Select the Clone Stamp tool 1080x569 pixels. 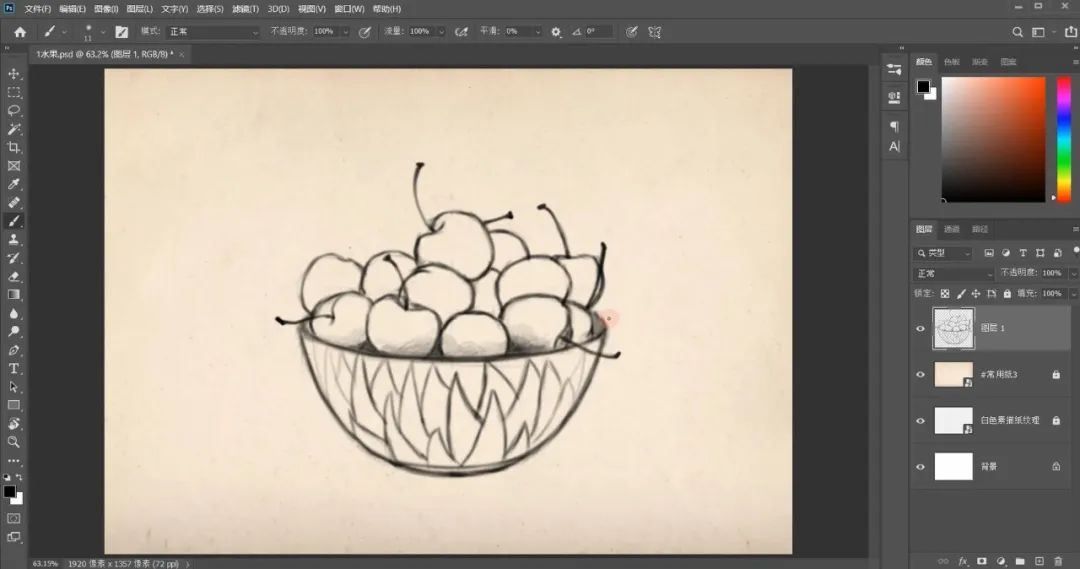[x=14, y=239]
